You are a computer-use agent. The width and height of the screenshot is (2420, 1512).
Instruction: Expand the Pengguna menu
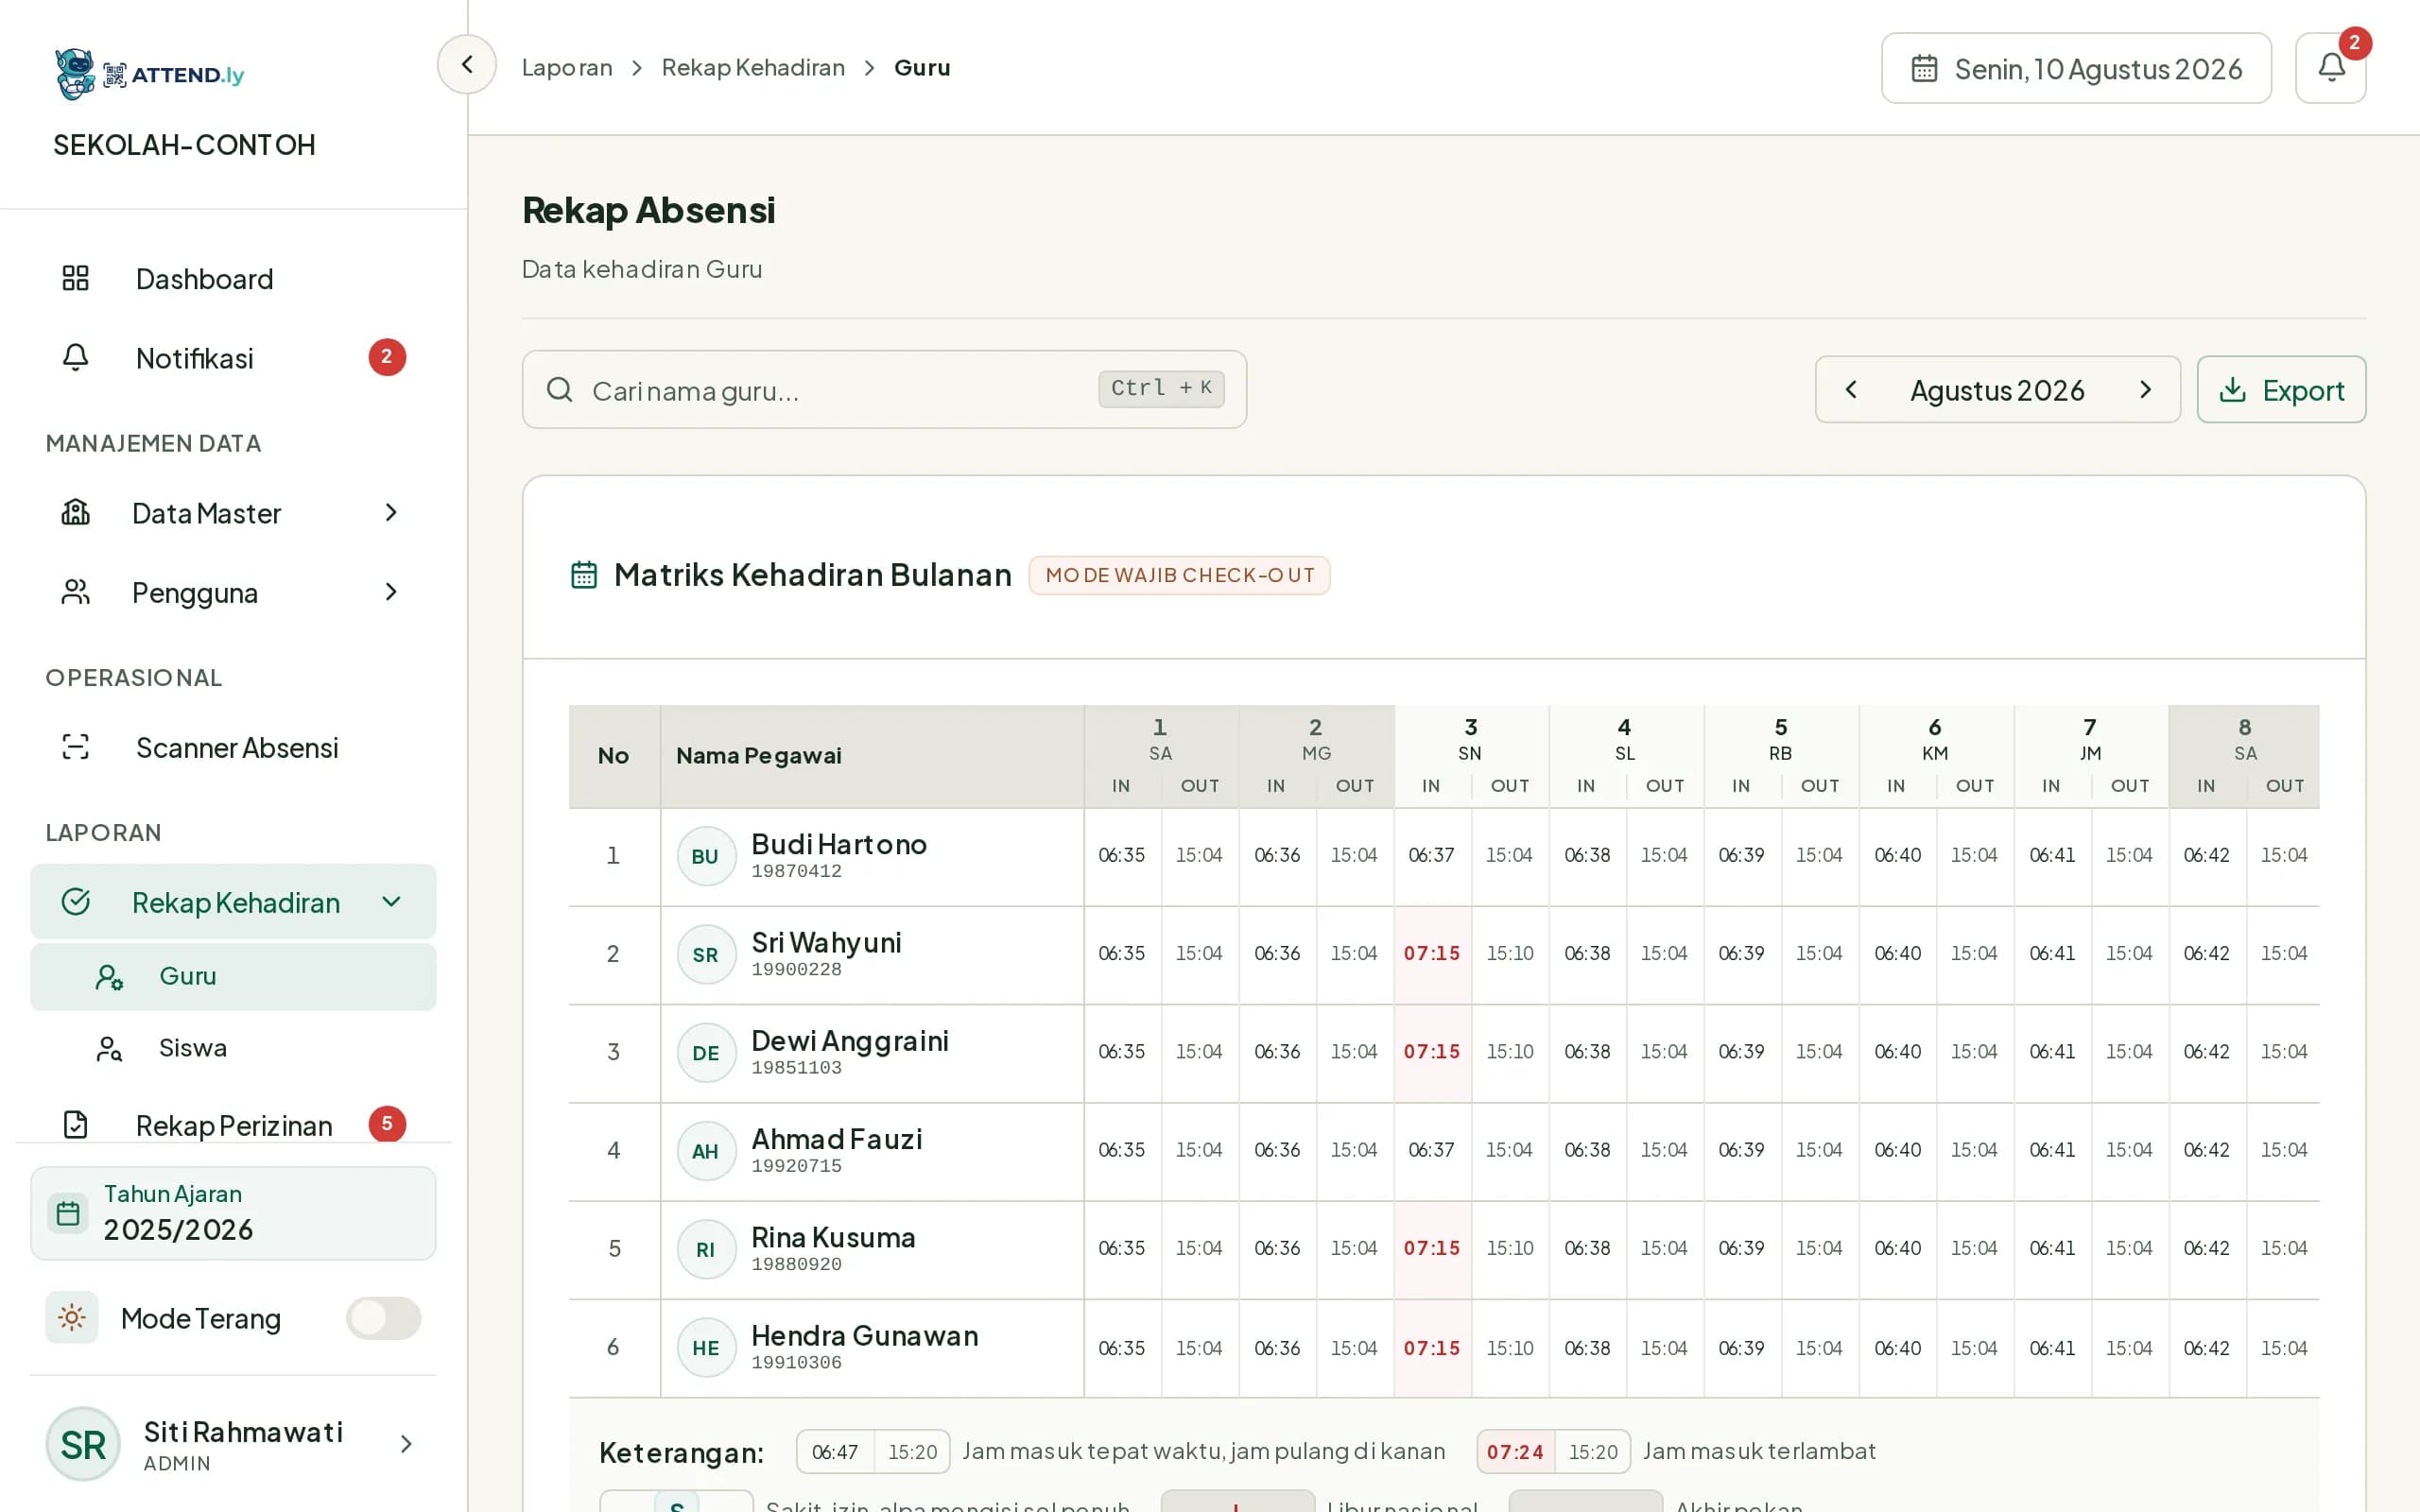pos(233,593)
